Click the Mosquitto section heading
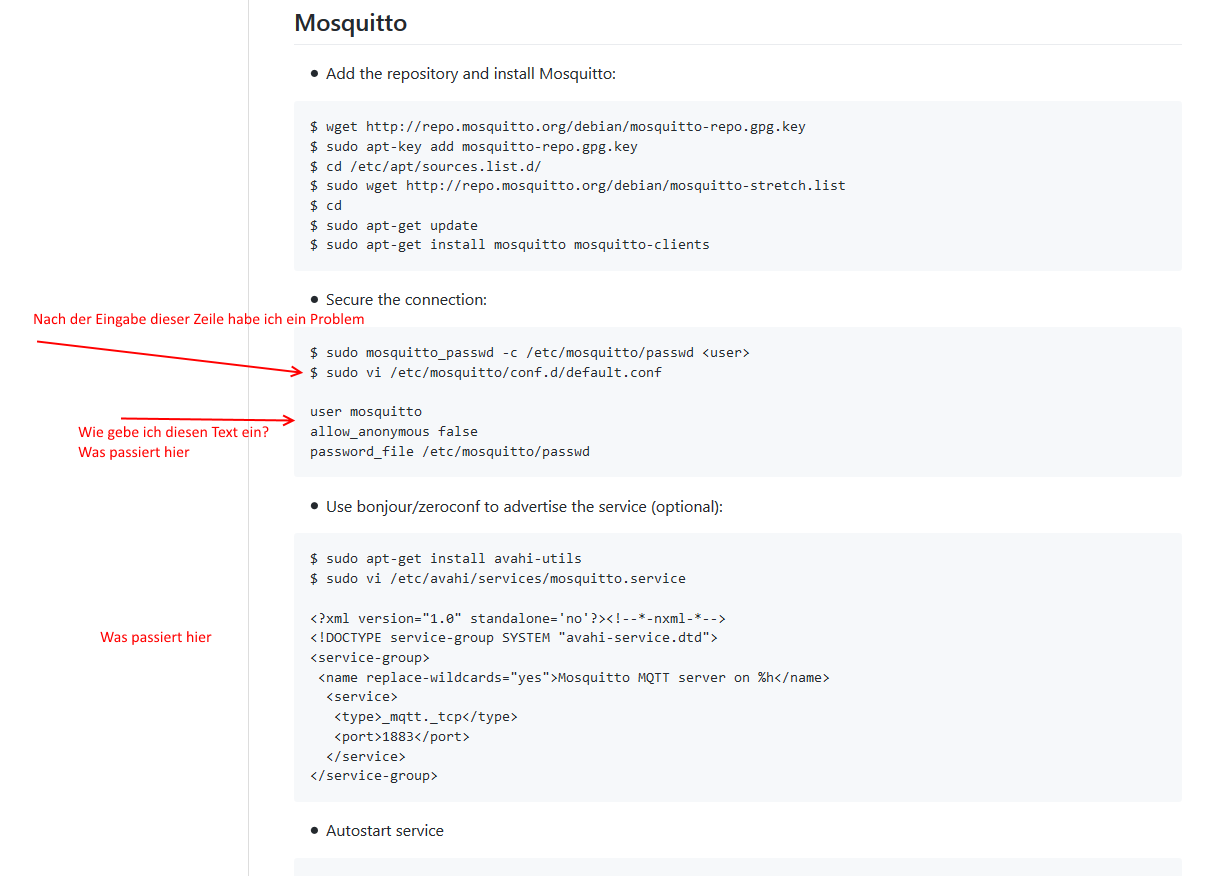 350,23
